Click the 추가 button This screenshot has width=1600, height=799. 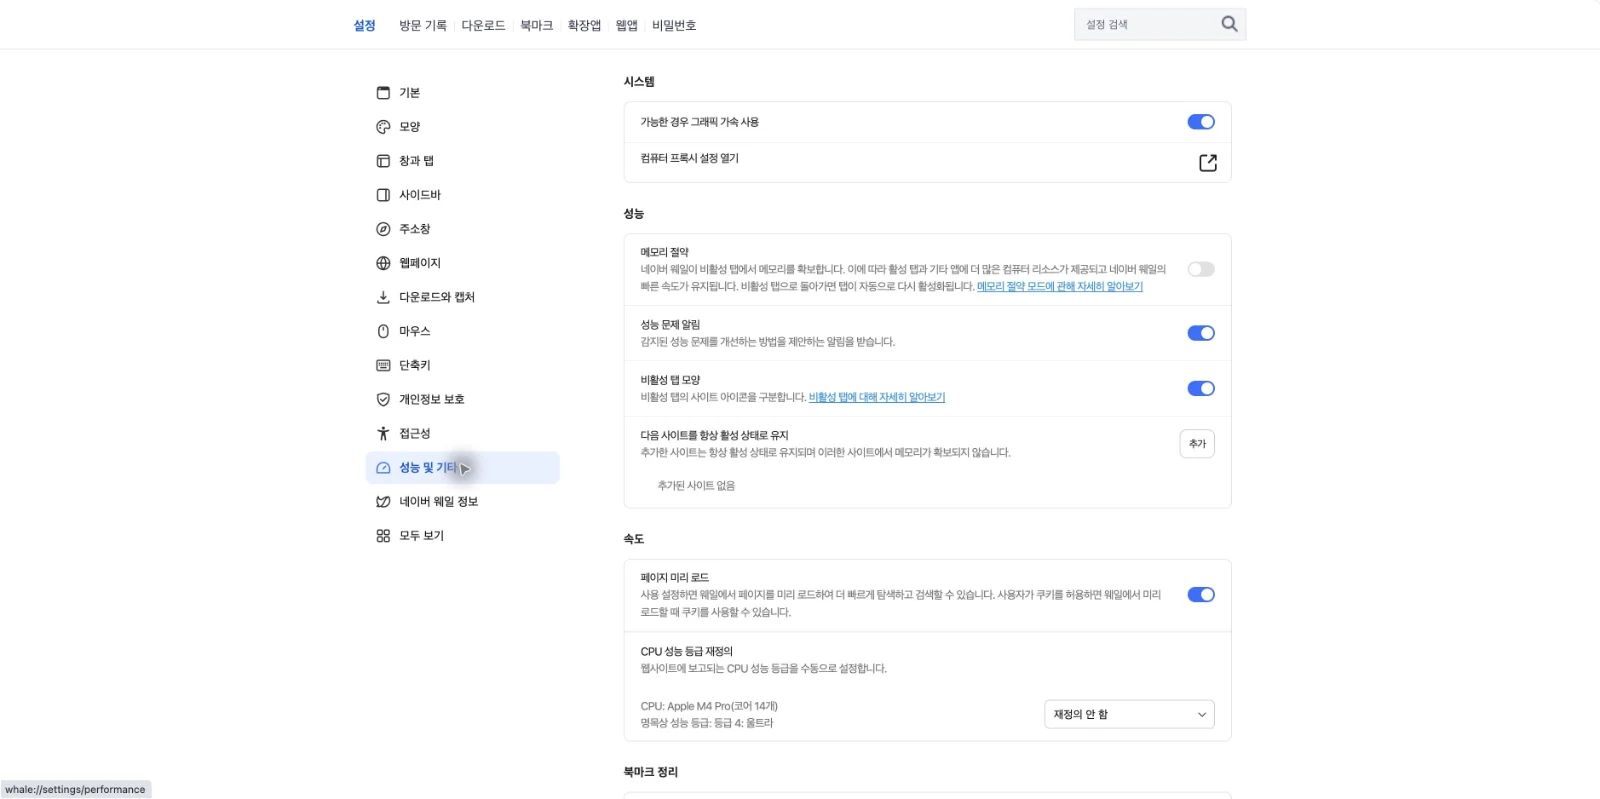pyautogui.click(x=1197, y=443)
